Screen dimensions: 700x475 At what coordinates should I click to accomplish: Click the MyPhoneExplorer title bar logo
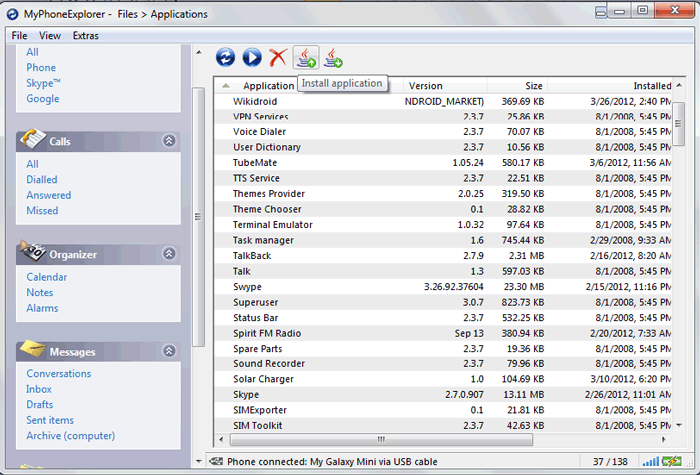pos(12,14)
